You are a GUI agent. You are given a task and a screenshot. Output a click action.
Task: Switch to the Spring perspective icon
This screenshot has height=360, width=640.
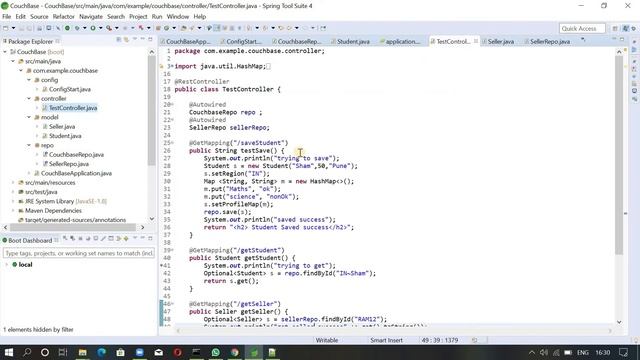(634, 28)
